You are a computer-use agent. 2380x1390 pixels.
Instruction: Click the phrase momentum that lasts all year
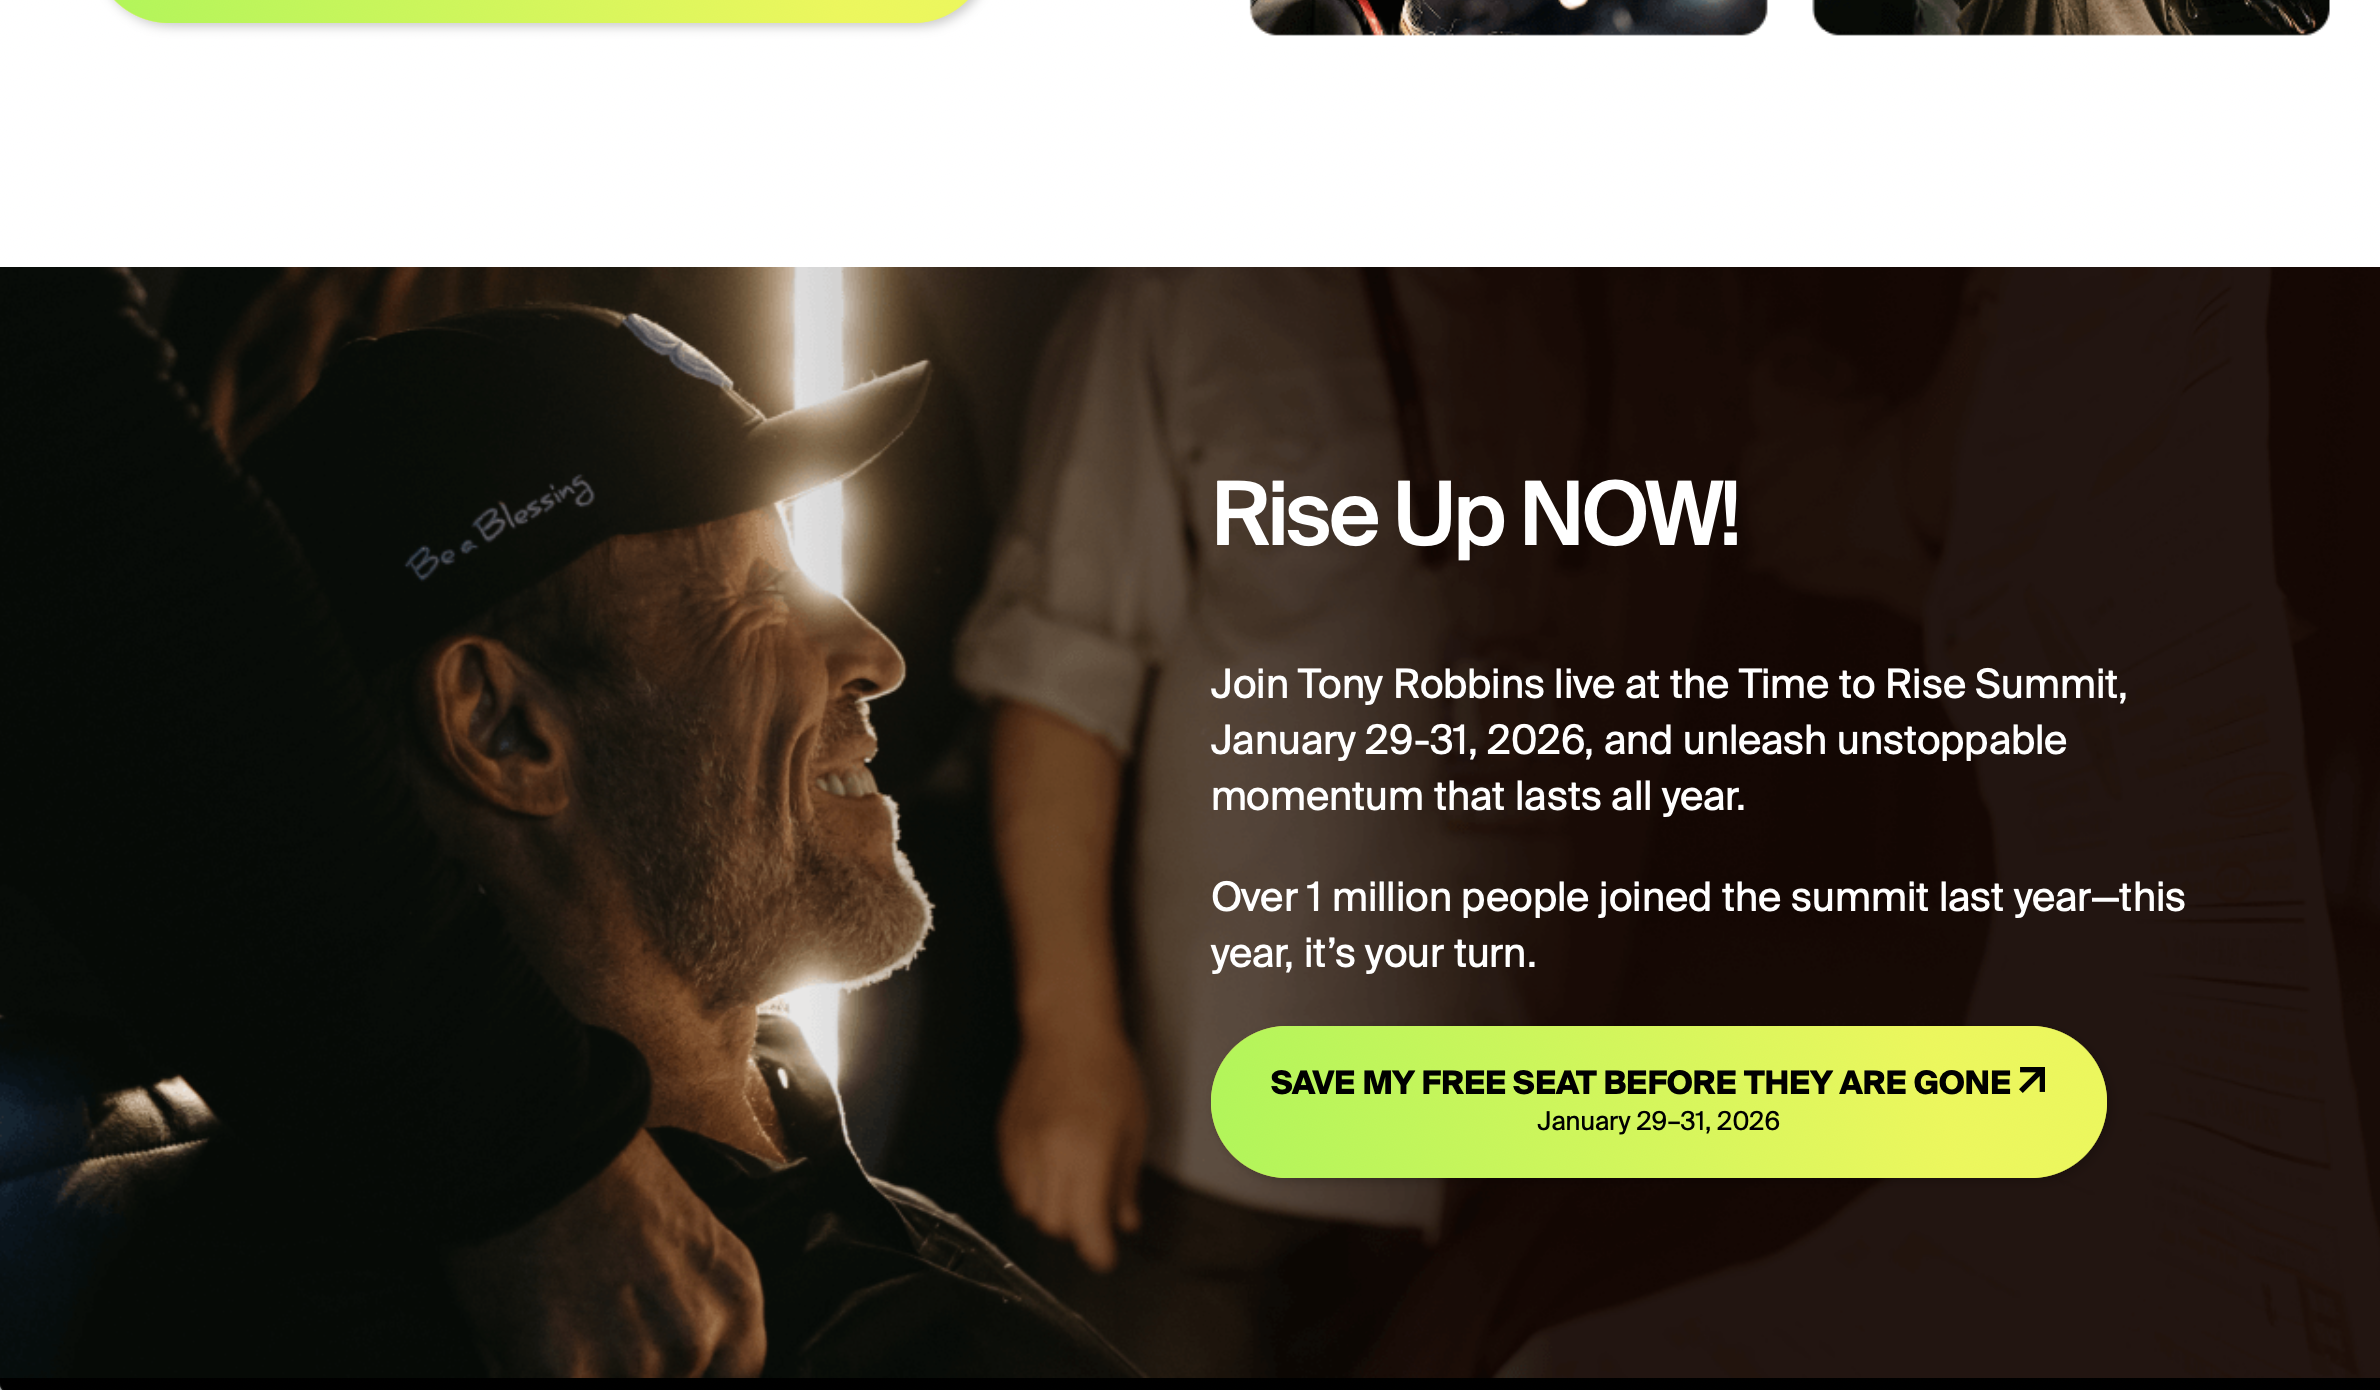1478,796
